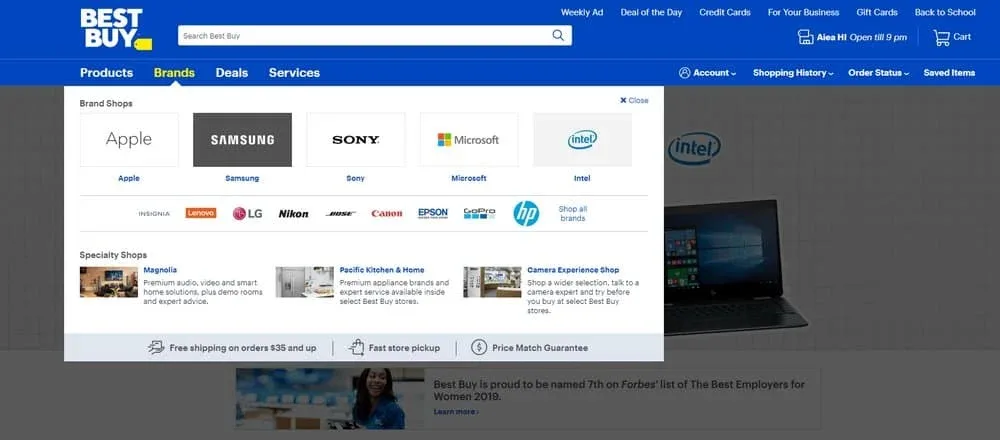The height and width of the screenshot is (440, 1000).
Task: Click the HP brand logo
Action: [526, 214]
